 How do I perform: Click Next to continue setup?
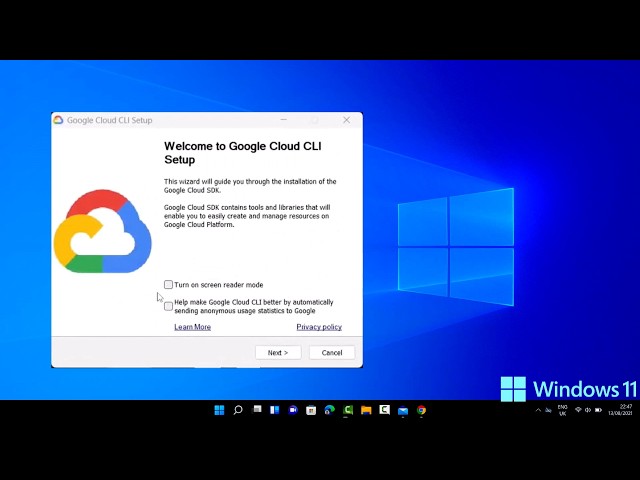(x=278, y=353)
